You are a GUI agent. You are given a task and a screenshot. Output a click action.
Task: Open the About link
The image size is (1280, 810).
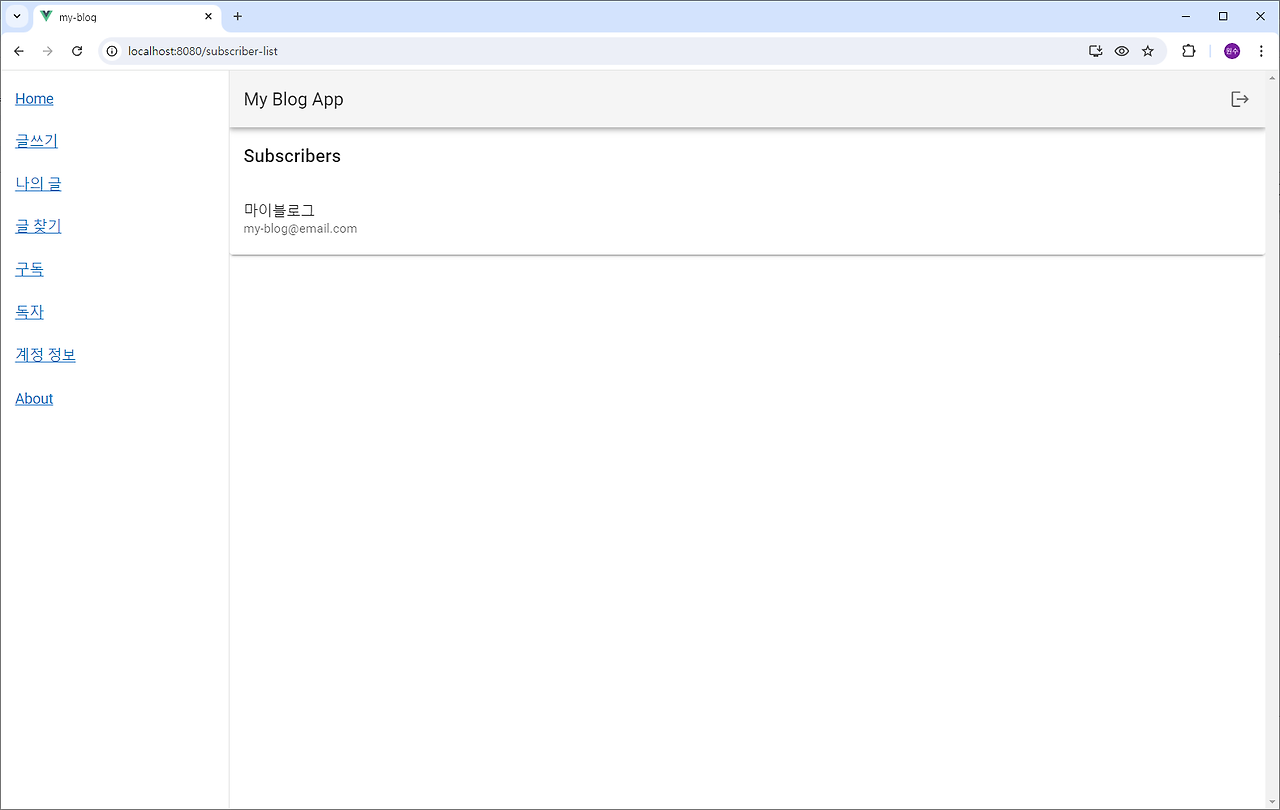coord(34,398)
